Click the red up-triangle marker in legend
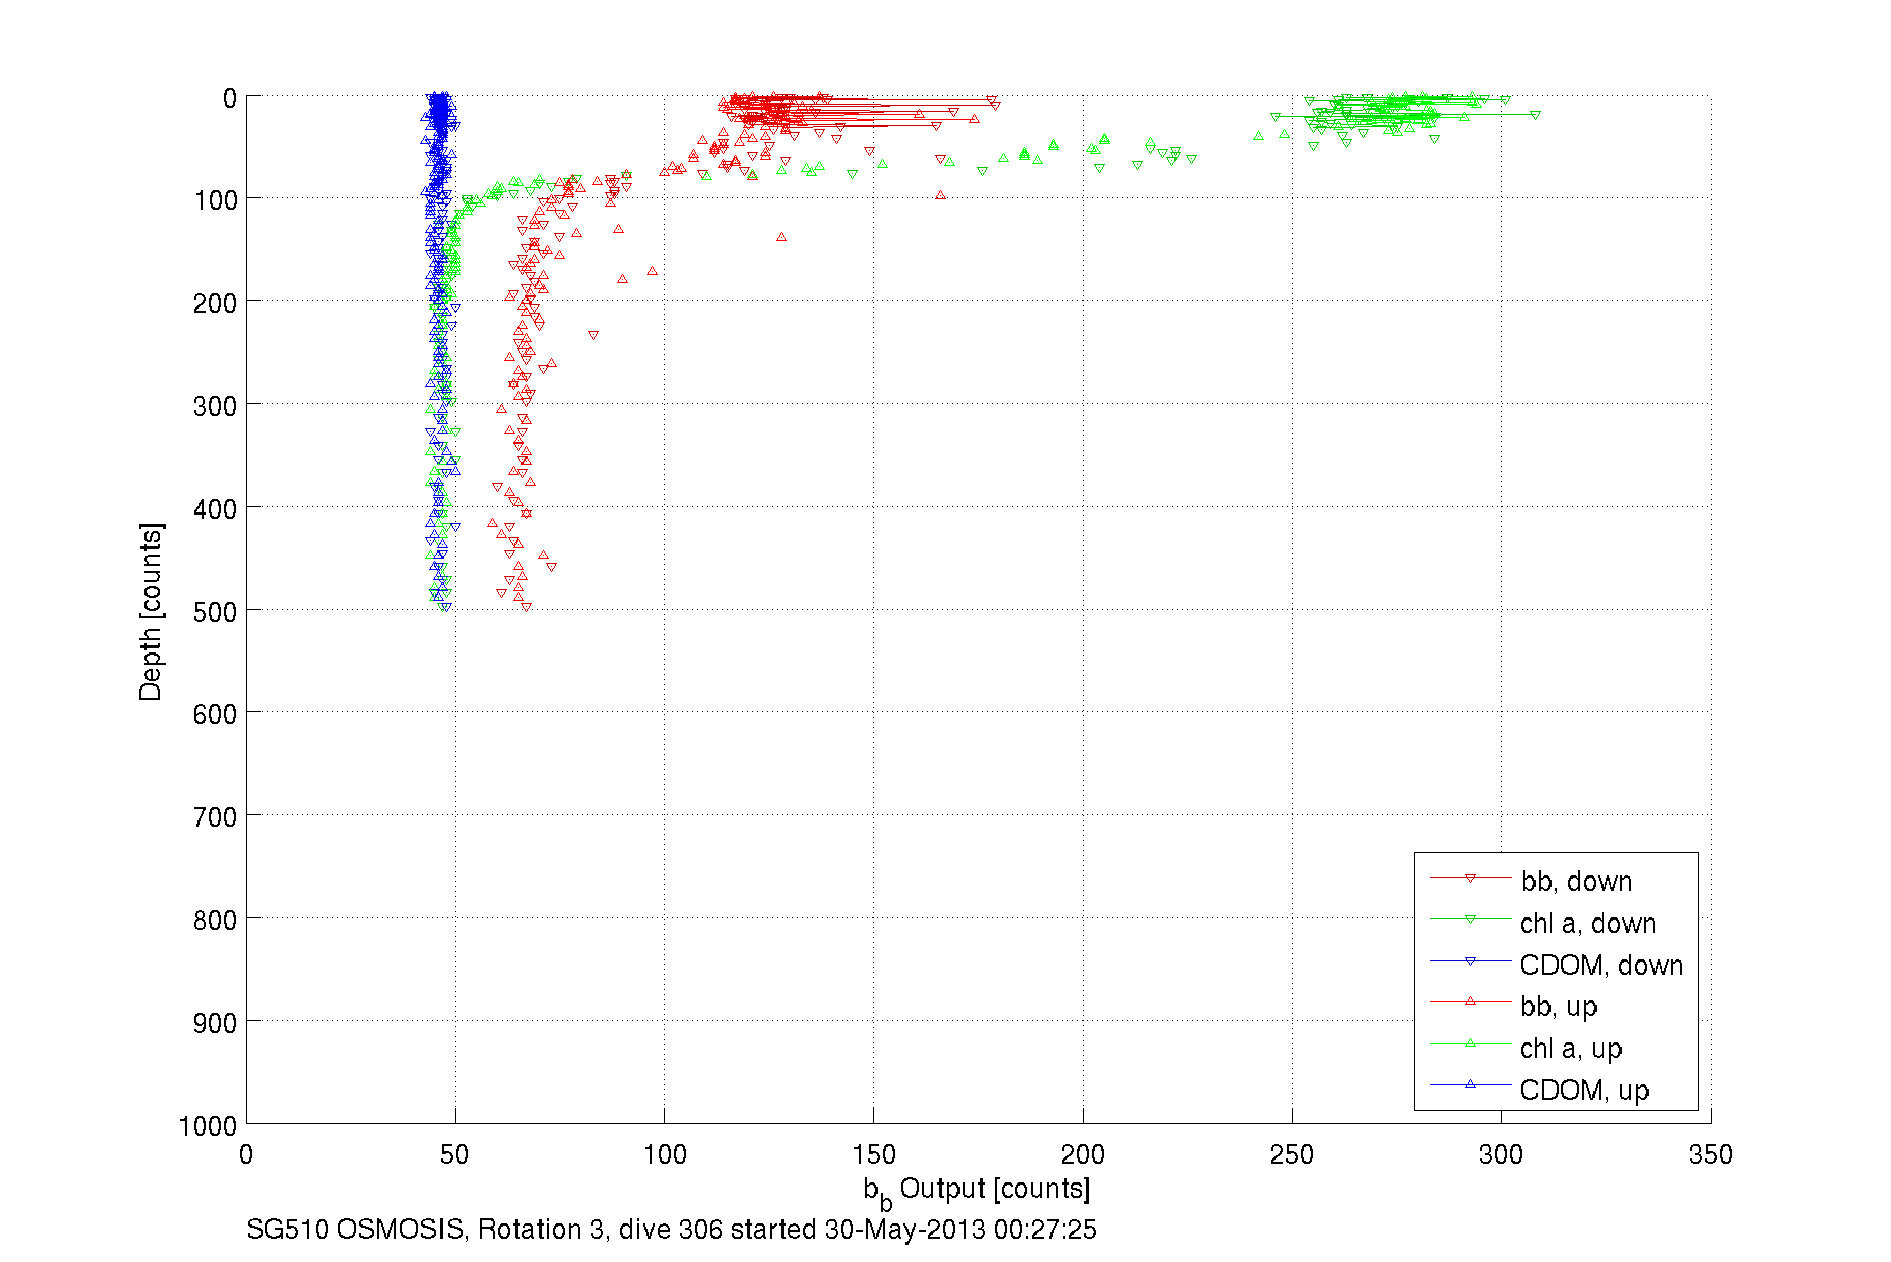1891x1262 pixels. 1470,1001
